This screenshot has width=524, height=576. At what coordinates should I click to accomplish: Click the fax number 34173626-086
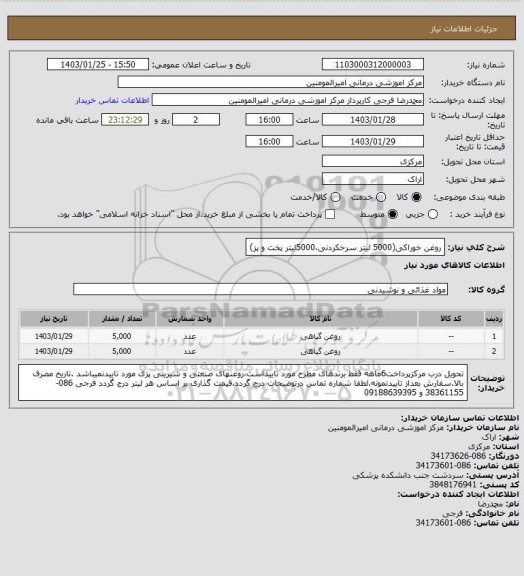(x=458, y=456)
